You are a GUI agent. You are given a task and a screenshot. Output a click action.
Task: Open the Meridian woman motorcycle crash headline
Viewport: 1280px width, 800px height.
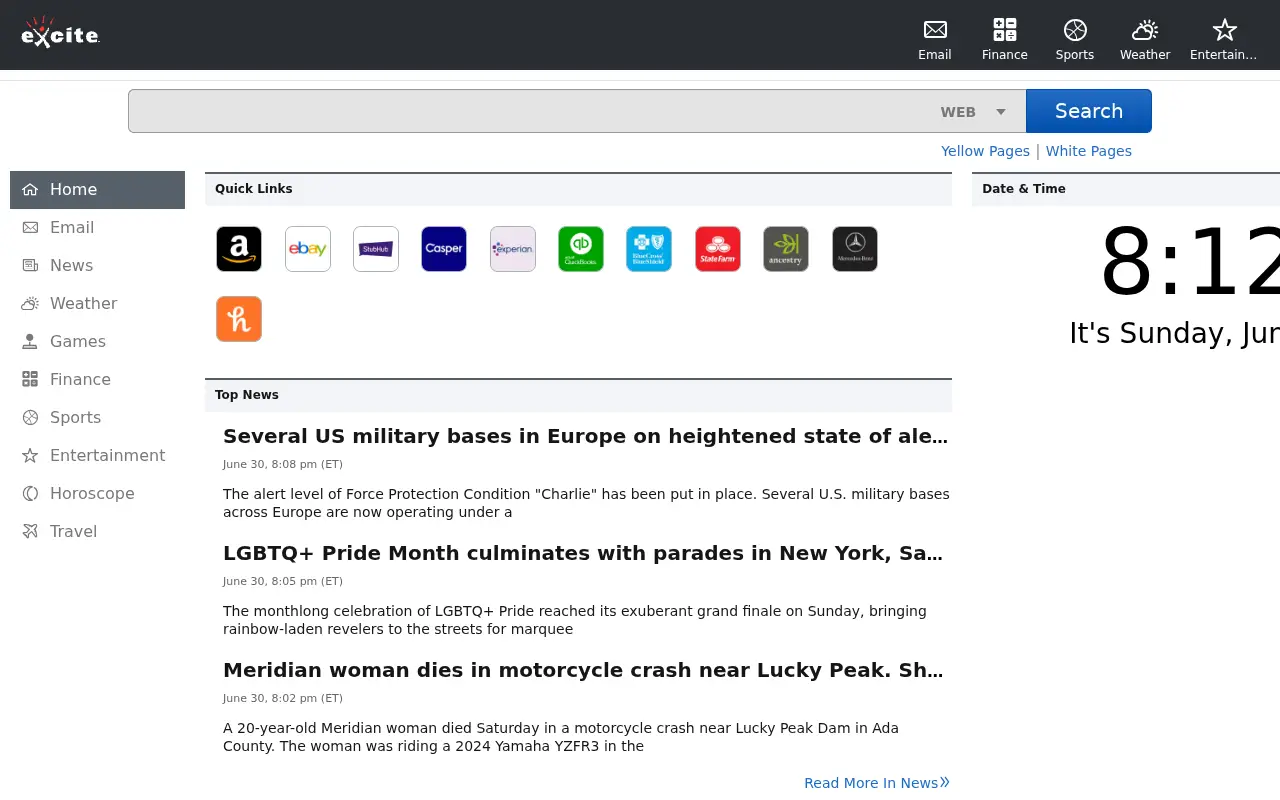583,670
